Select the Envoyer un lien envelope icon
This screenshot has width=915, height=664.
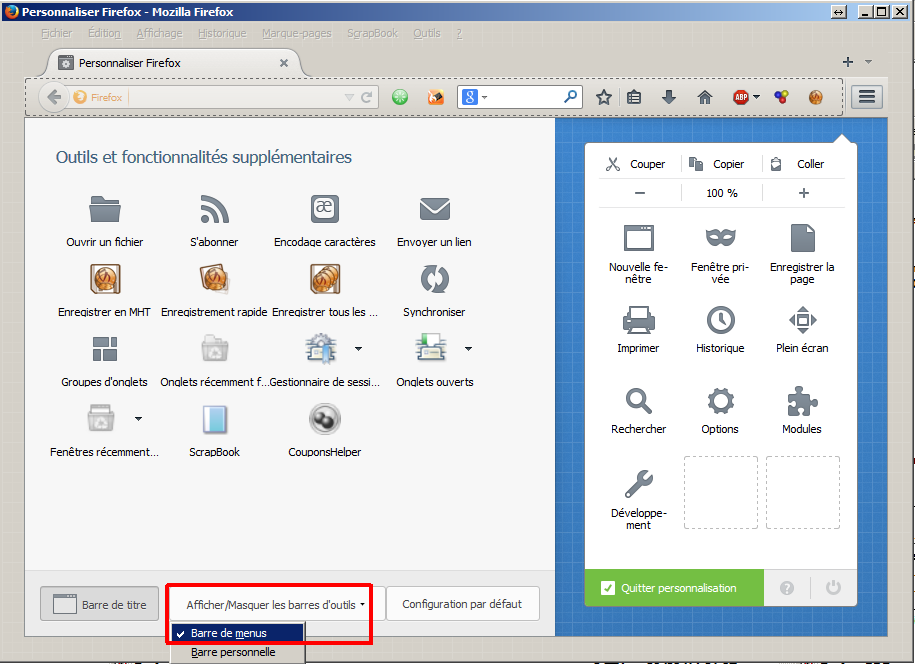tap(435, 209)
